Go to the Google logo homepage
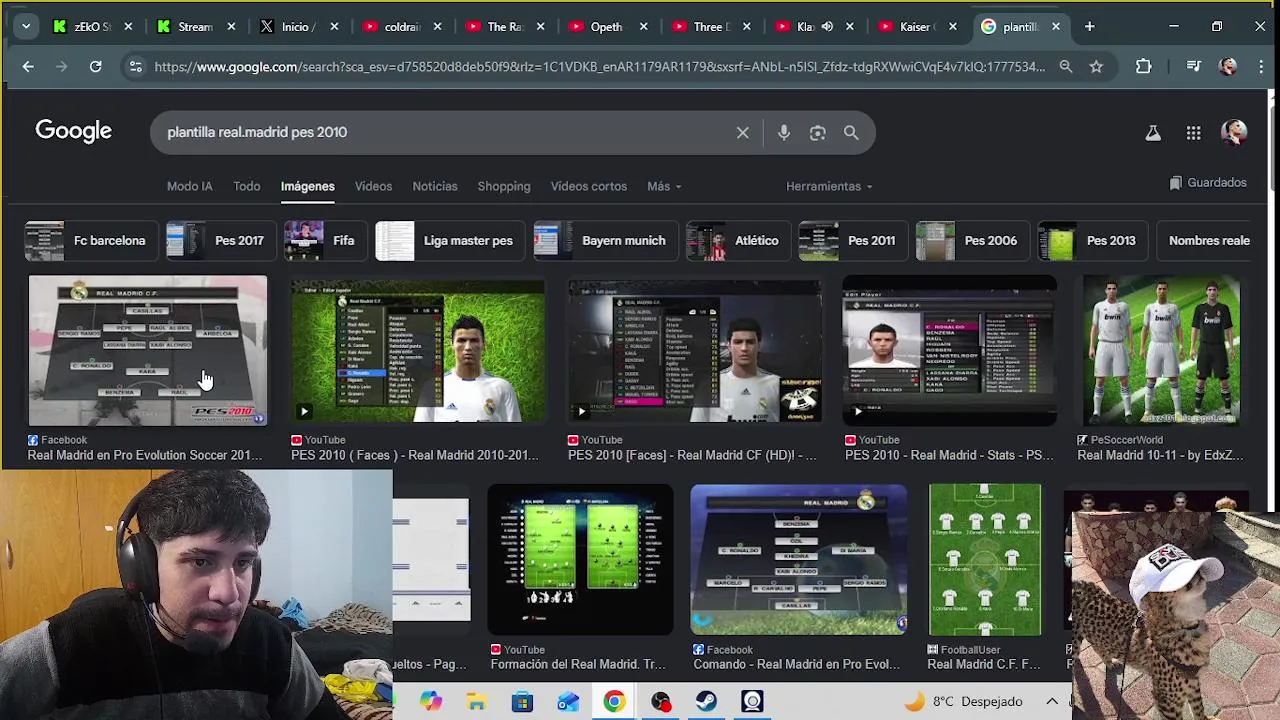Image resolution: width=1280 pixels, height=720 pixels. [x=73, y=131]
